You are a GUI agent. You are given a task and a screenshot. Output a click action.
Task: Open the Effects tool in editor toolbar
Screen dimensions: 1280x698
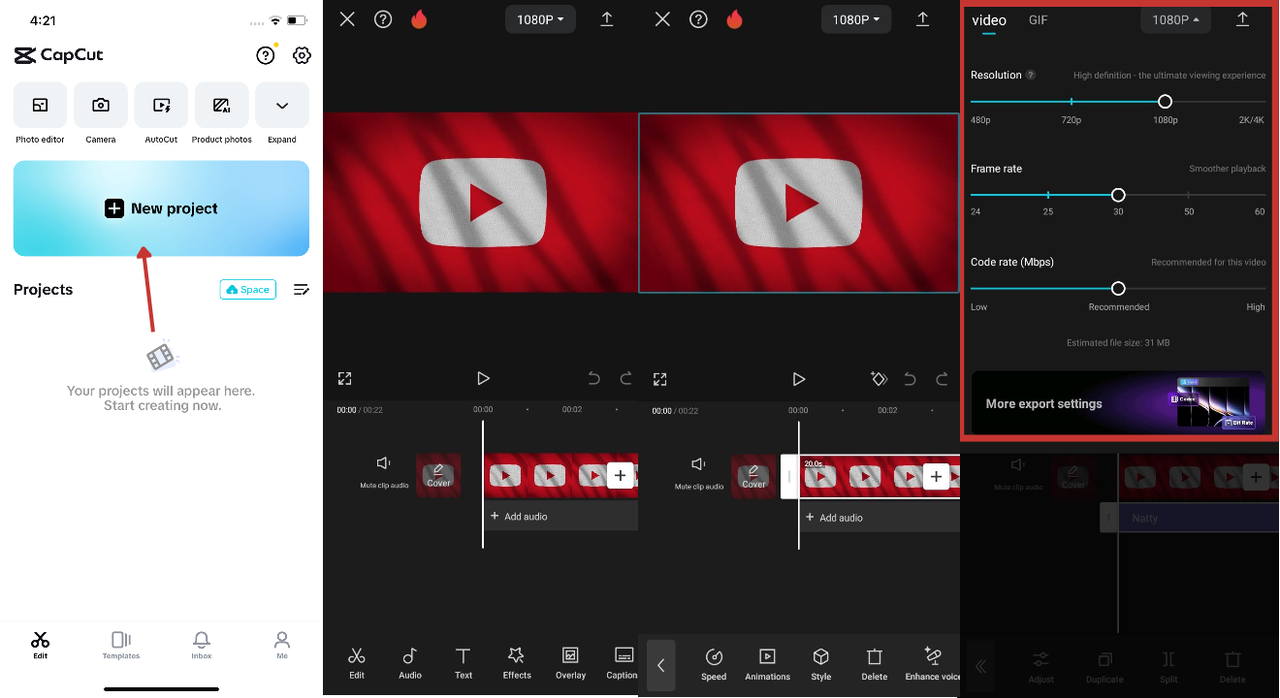click(517, 662)
